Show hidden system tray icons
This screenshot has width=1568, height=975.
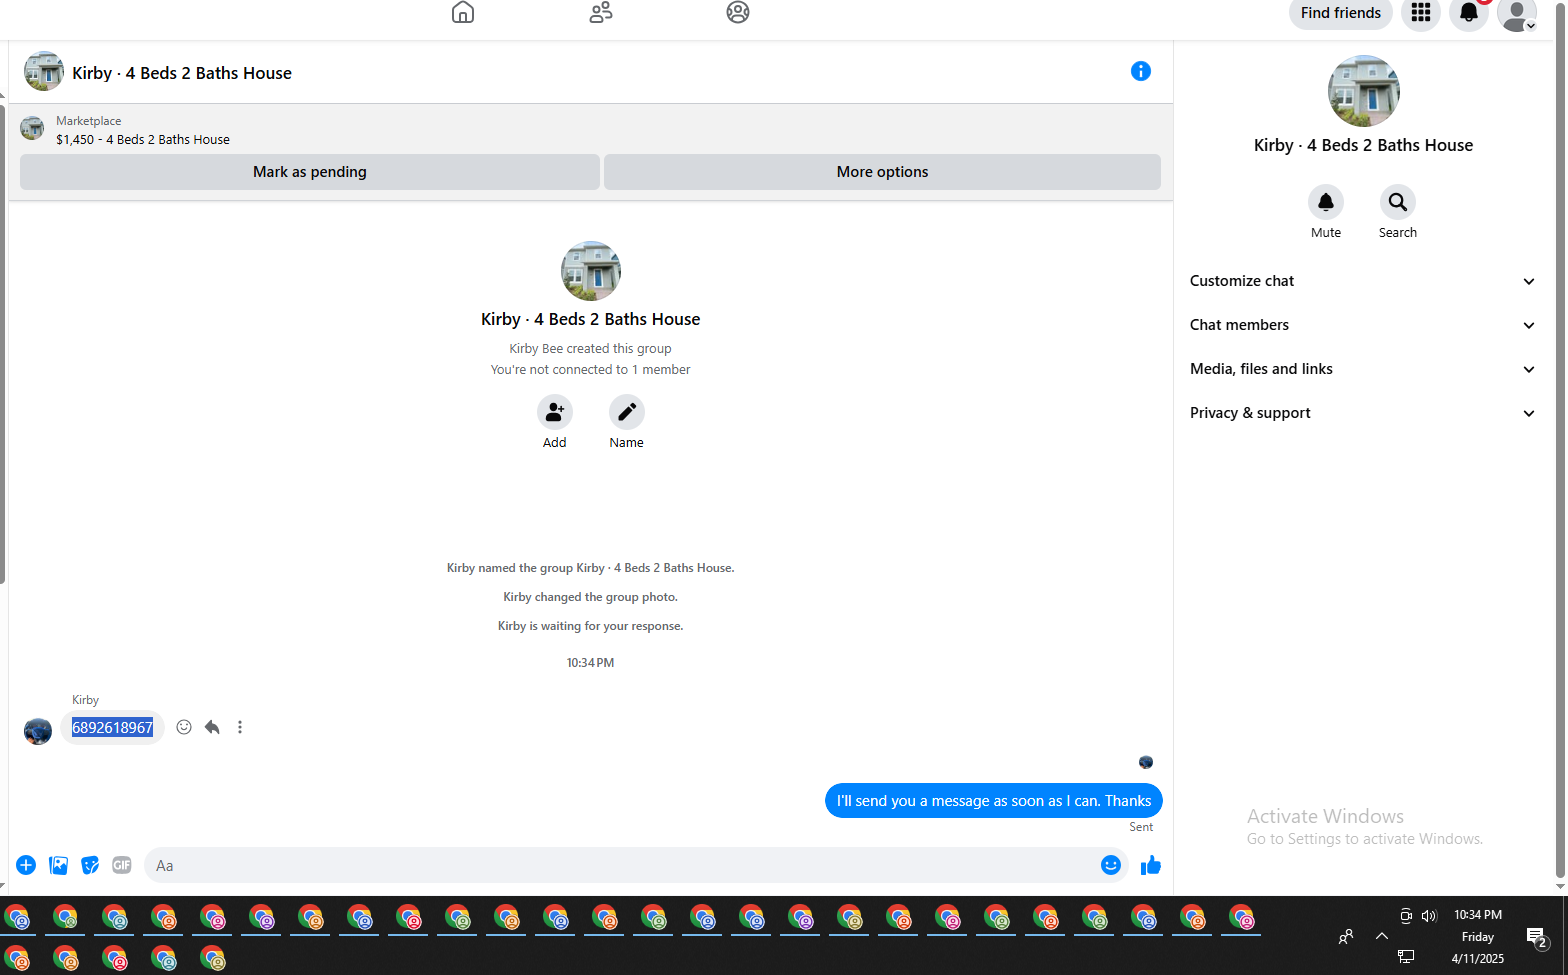click(1382, 936)
